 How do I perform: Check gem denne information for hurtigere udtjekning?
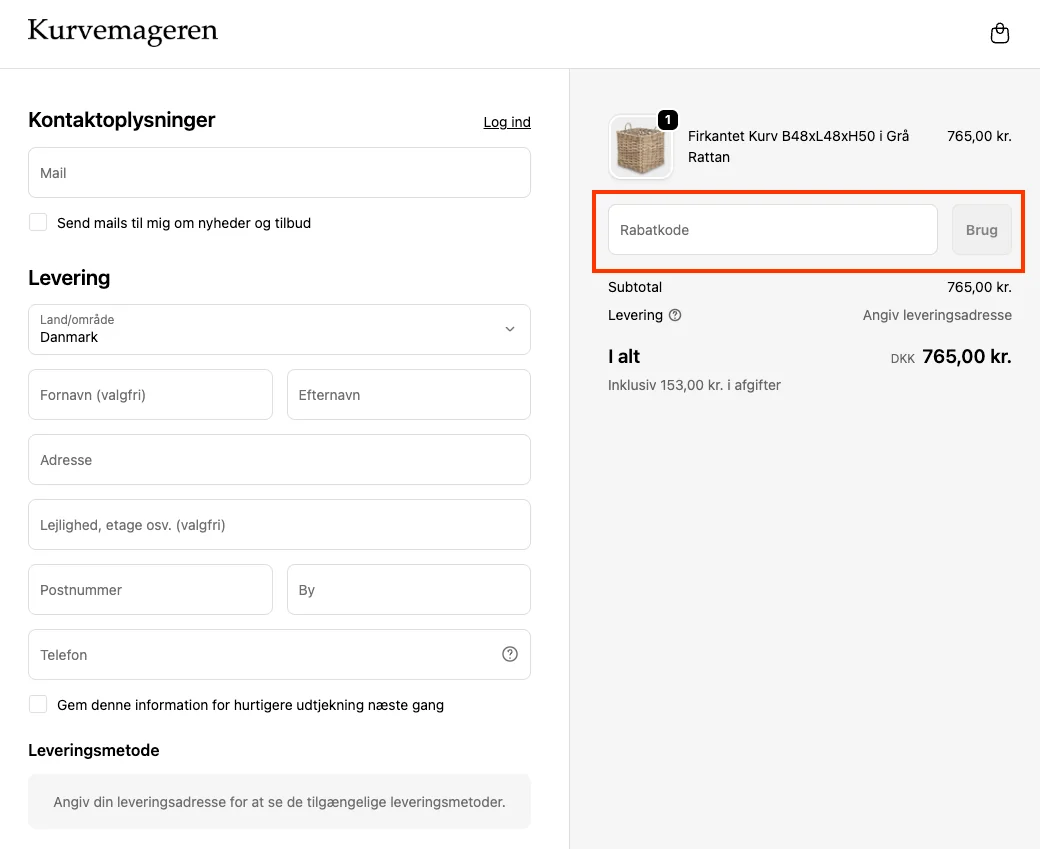point(38,704)
